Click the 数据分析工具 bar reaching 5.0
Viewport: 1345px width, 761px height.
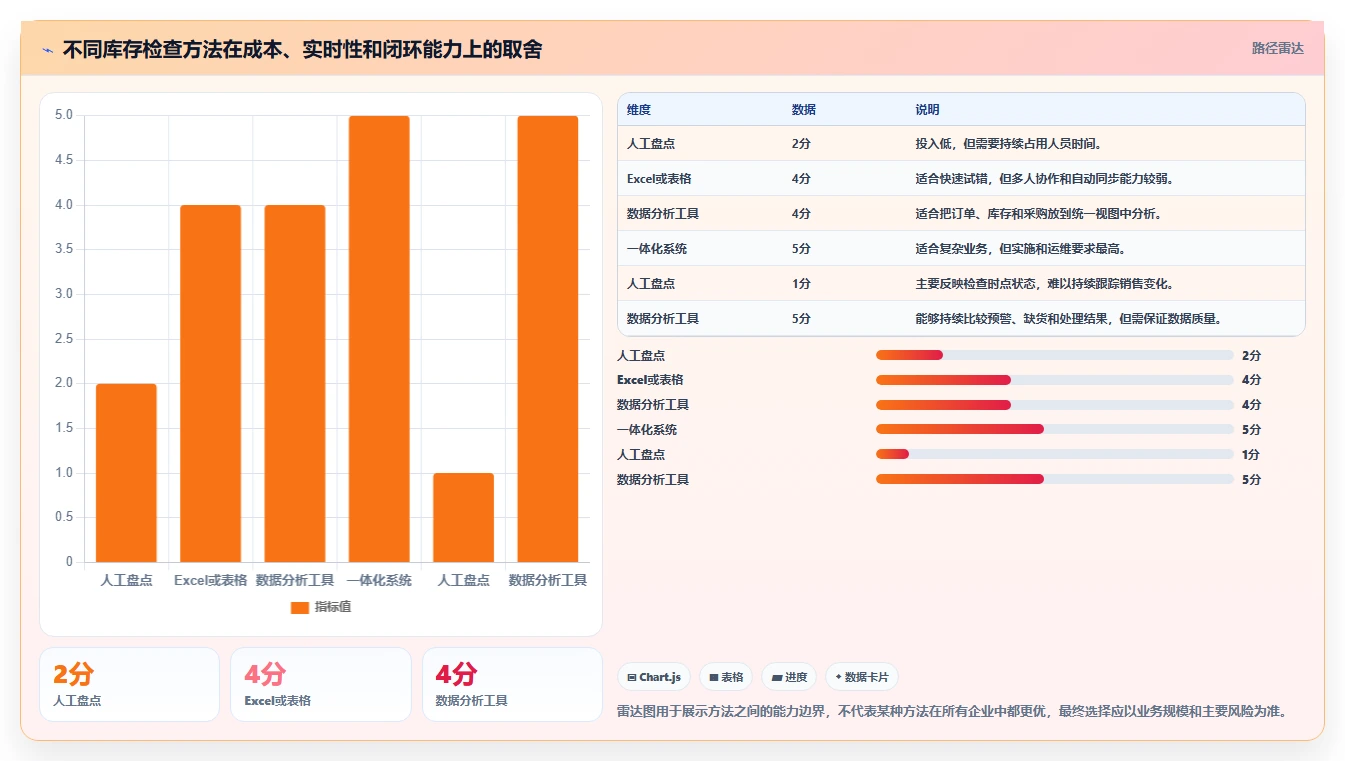[x=548, y=339]
